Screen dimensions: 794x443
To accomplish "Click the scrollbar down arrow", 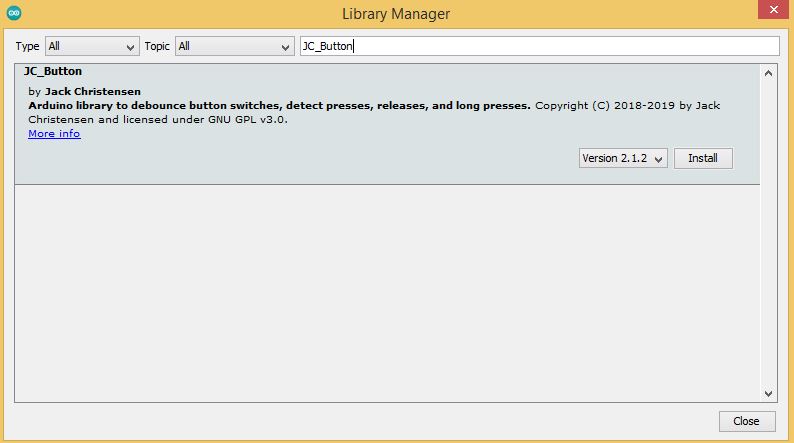I will [768, 393].
